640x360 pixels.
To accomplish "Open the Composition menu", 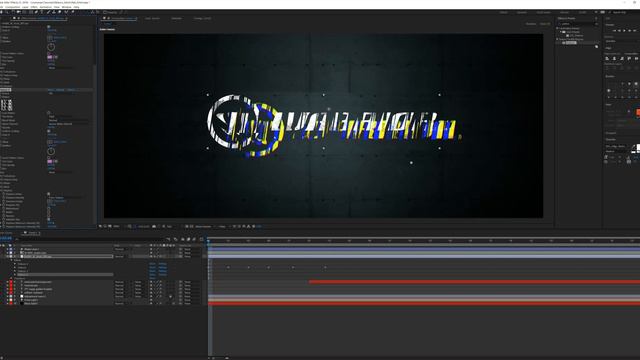I will (12, 7).
